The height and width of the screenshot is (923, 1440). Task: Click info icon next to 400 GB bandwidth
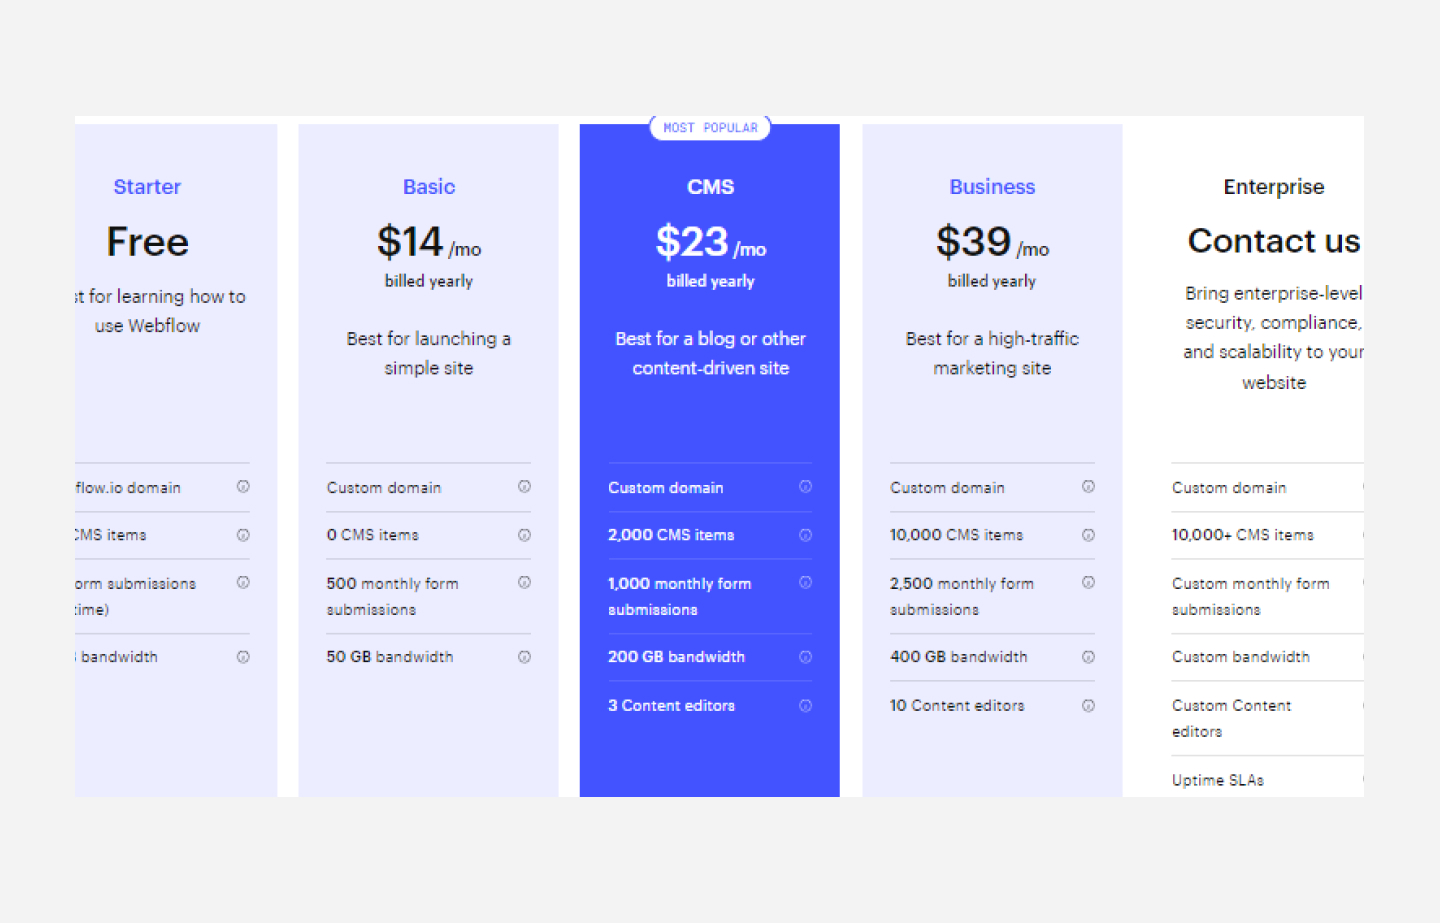coord(1089,657)
